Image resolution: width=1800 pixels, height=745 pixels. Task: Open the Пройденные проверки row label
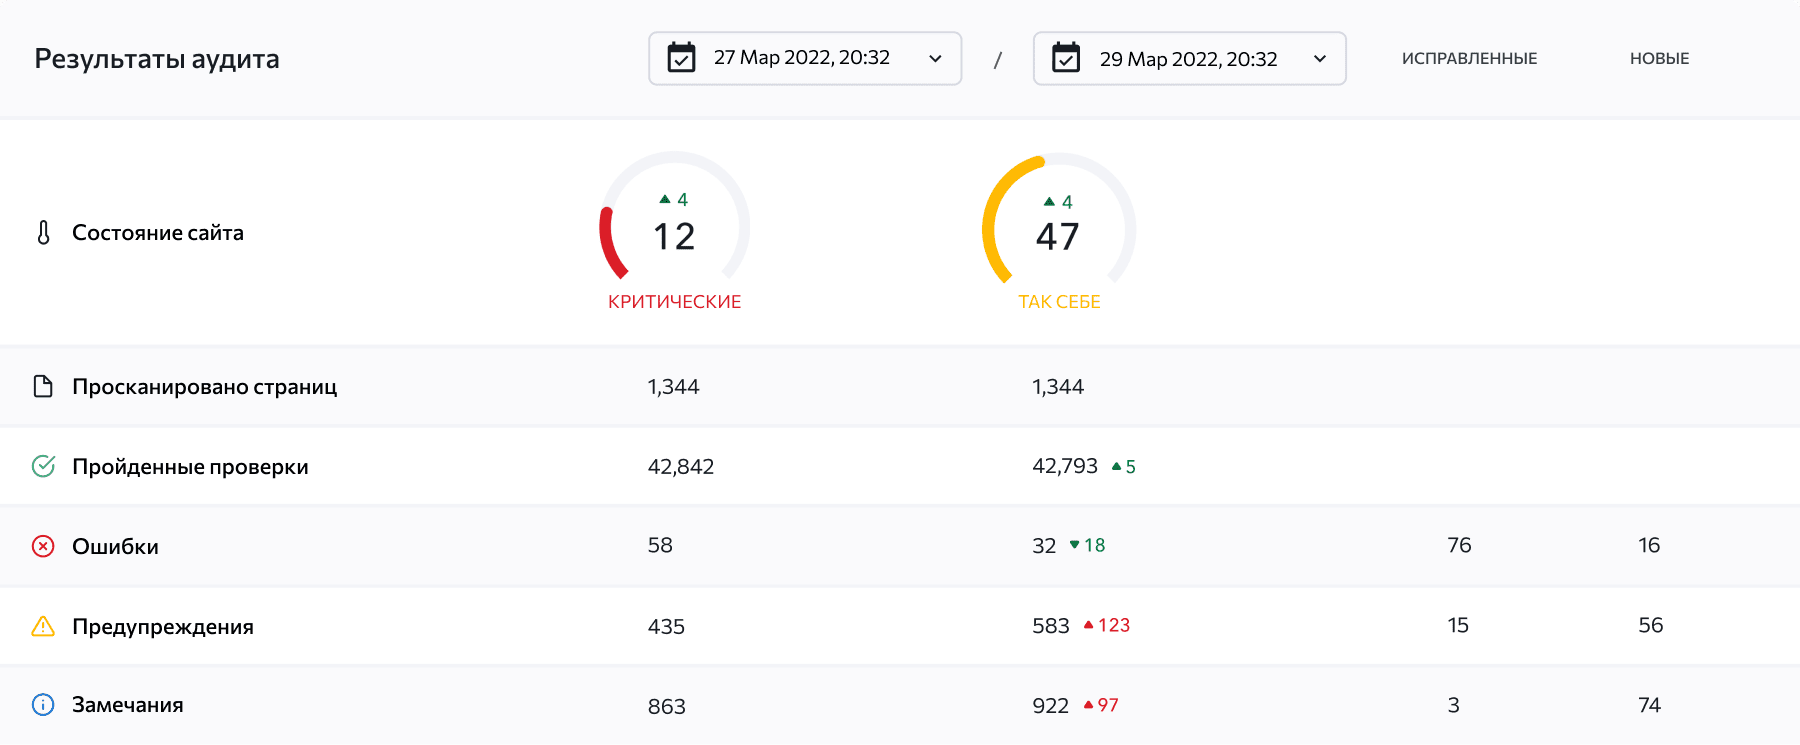point(190,467)
